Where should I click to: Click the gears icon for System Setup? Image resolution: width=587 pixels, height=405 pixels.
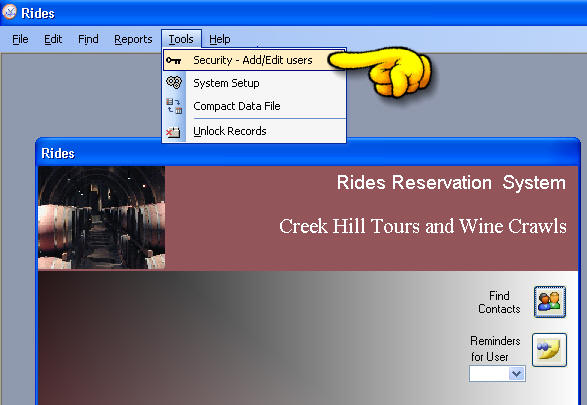(x=174, y=83)
